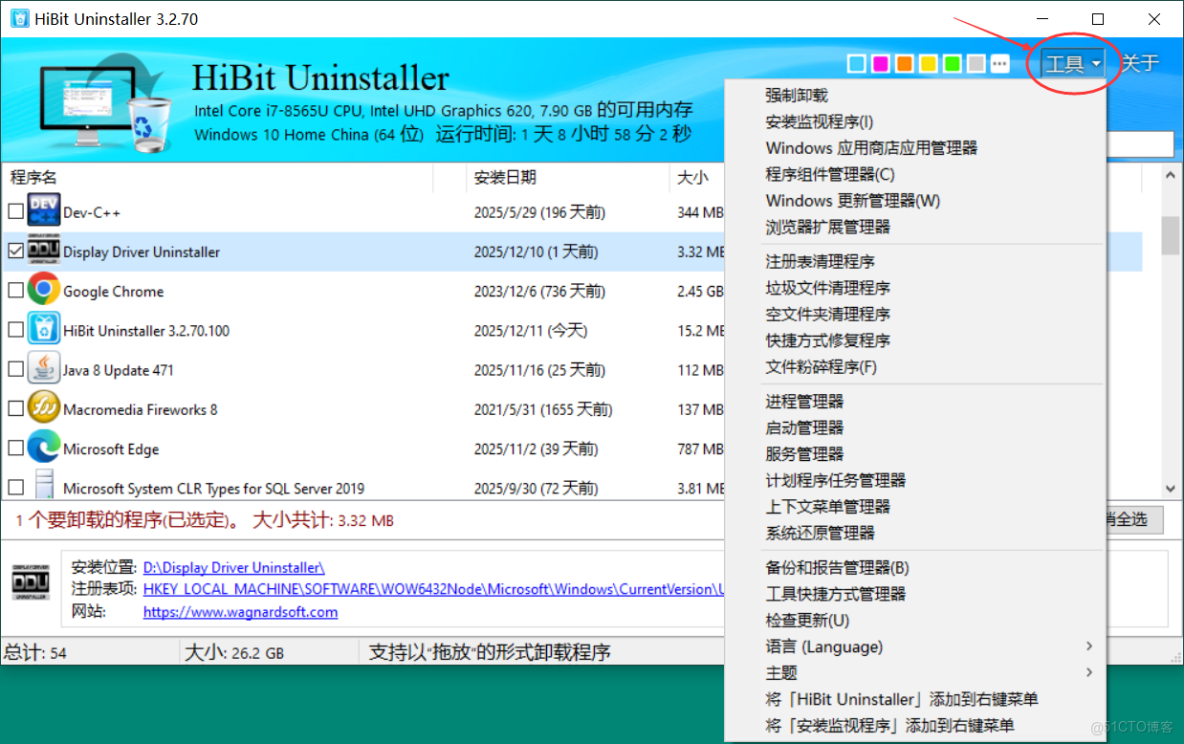This screenshot has height=744, width=1184.
Task: Click the 消全选 button
Action: pos(1135,519)
